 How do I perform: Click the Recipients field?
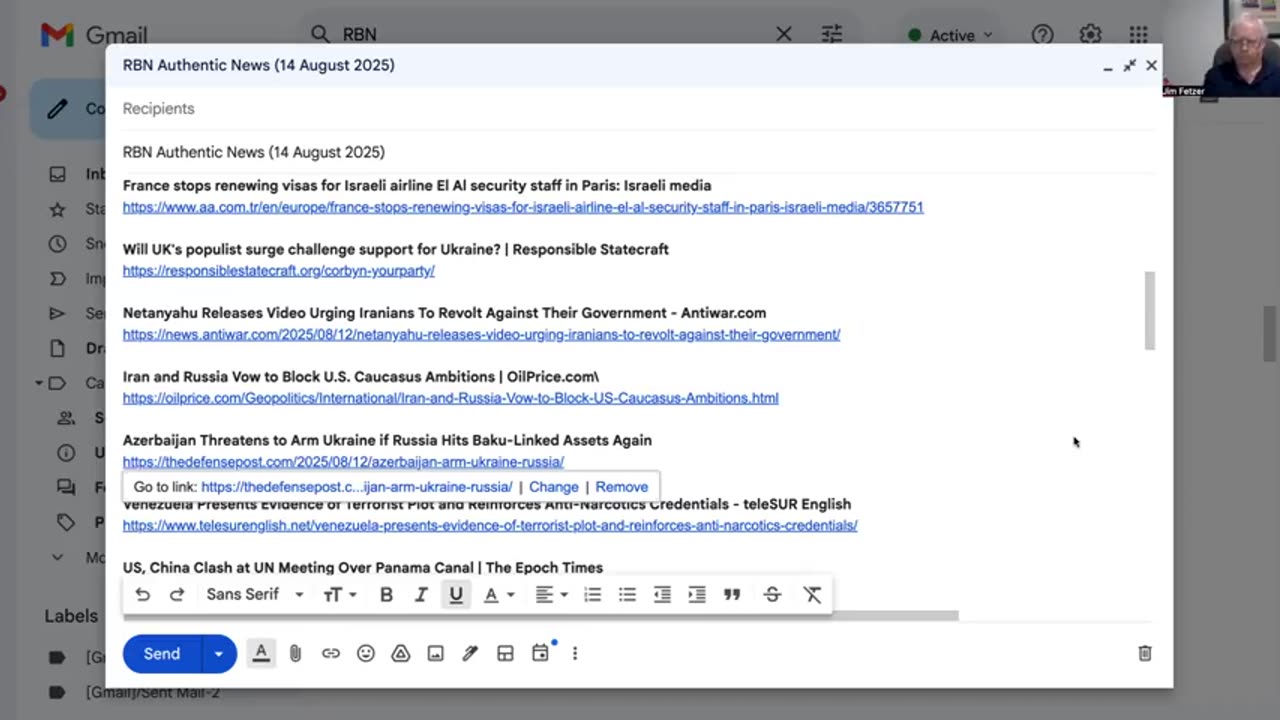639,108
